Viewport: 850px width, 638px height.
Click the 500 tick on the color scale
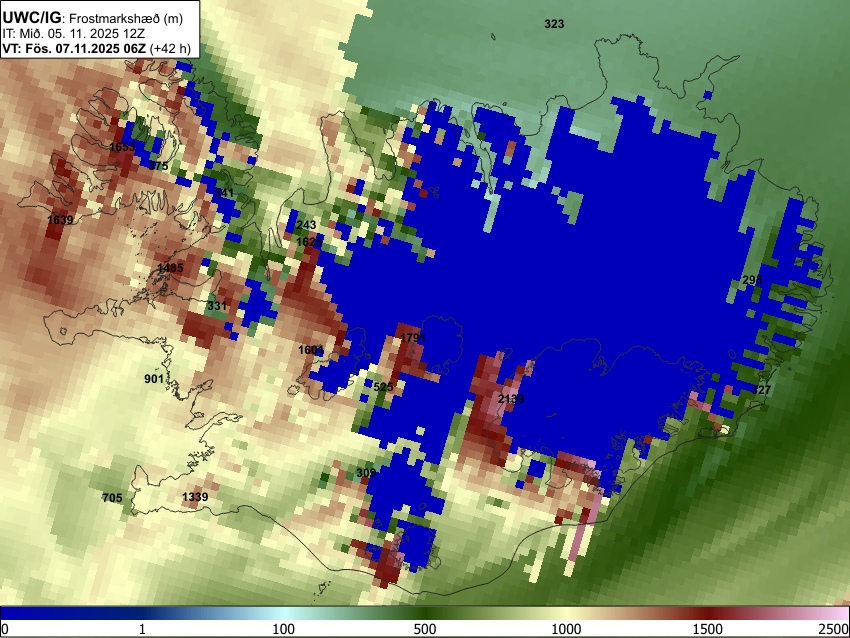424,629
